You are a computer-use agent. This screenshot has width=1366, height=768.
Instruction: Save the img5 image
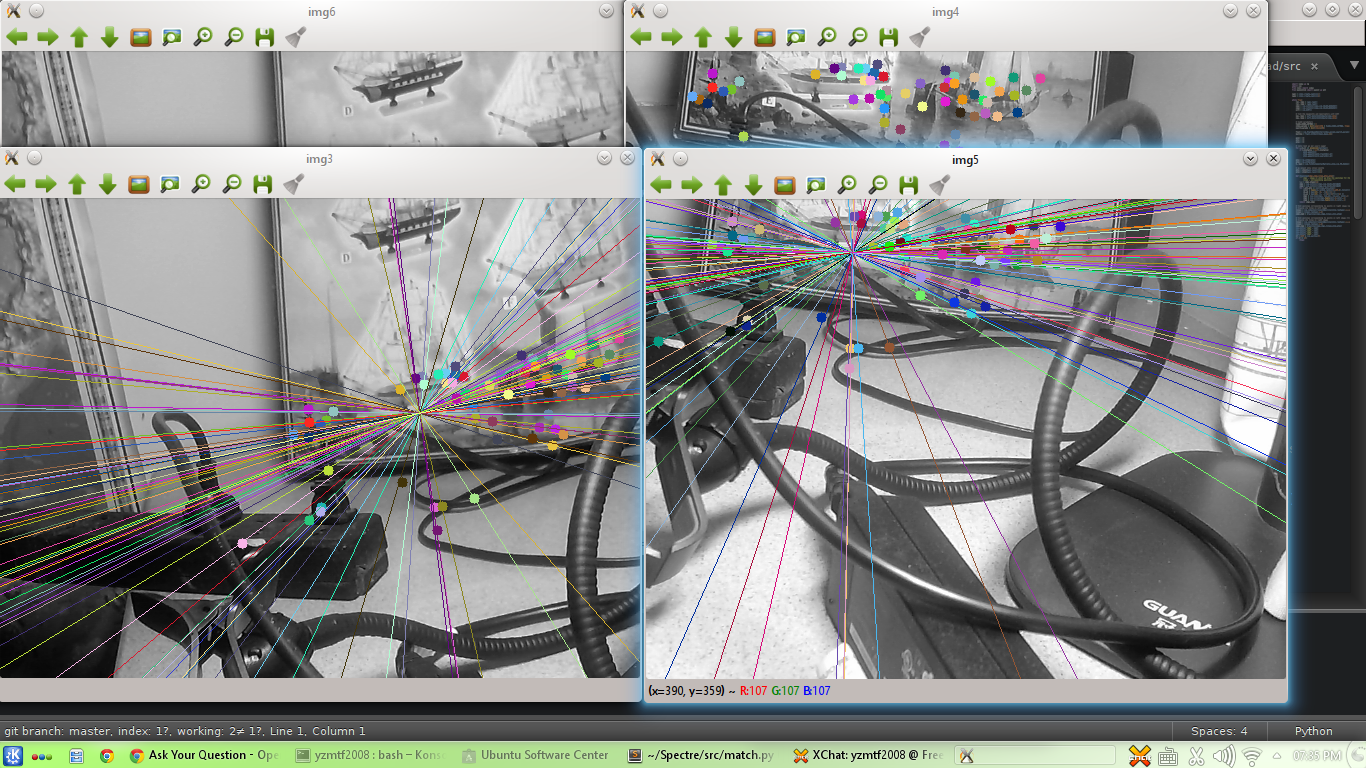[x=909, y=185]
